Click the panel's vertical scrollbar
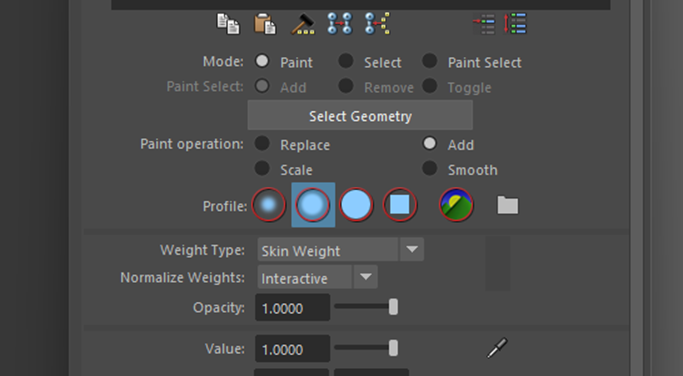The image size is (683, 376). click(636, 188)
